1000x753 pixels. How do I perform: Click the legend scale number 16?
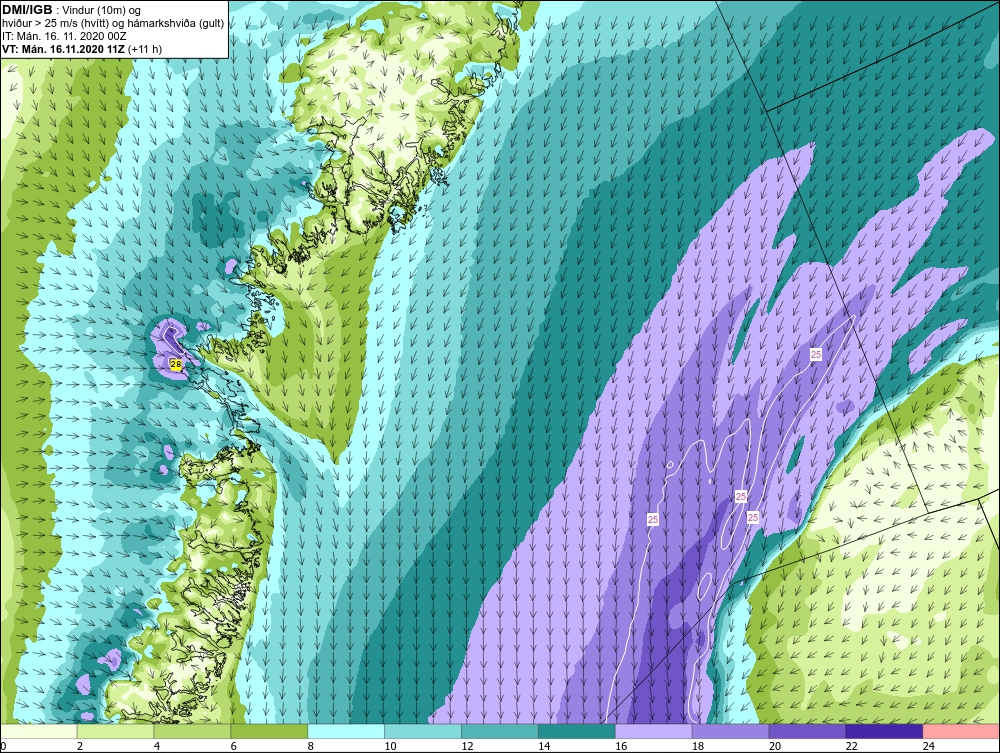pos(621,746)
